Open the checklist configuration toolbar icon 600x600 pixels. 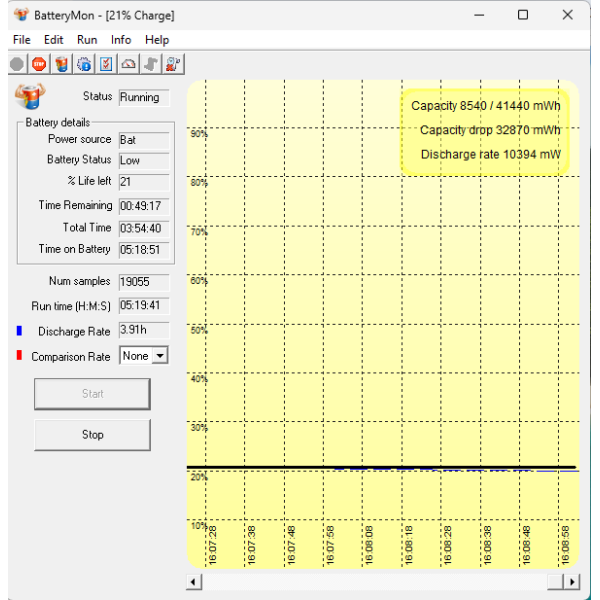click(106, 64)
